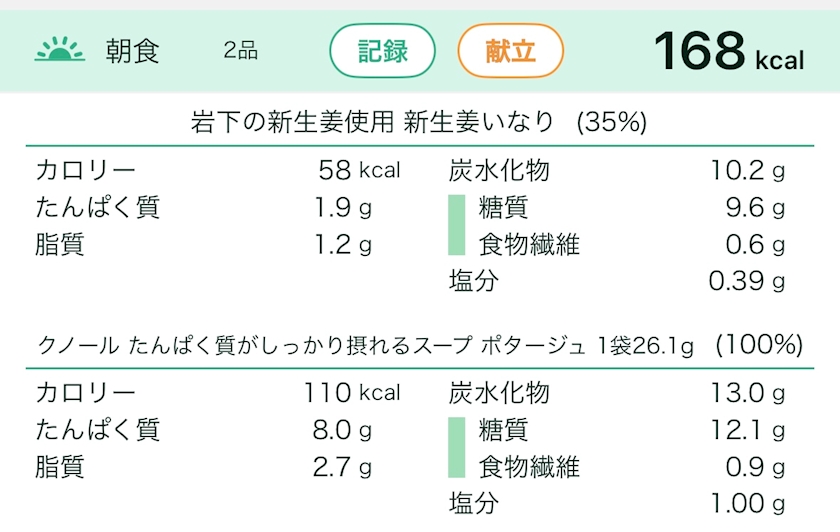Image resolution: width=840 pixels, height=532 pixels.
Task: Select the 8.0 g protein value
Action: [342, 430]
